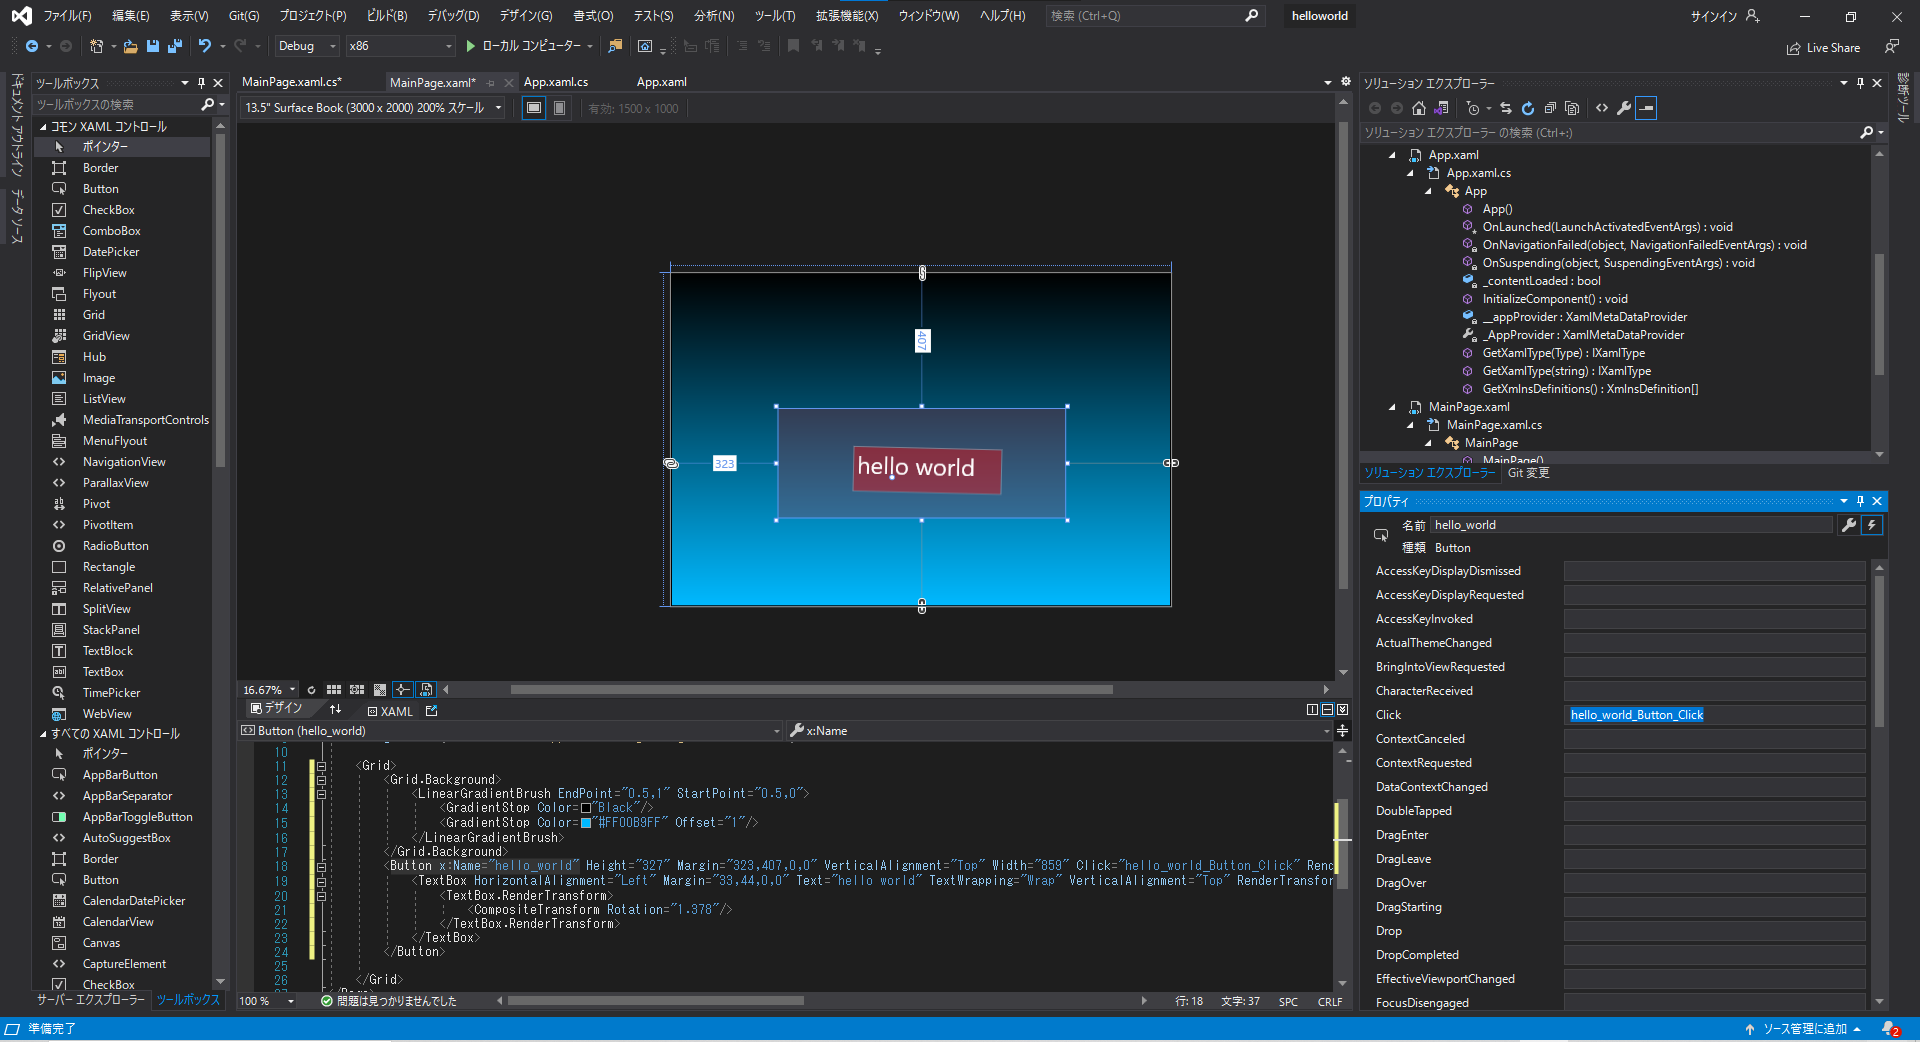The width and height of the screenshot is (1920, 1042).
Task: Click the Undo icon in the toolbar
Action: click(205, 46)
